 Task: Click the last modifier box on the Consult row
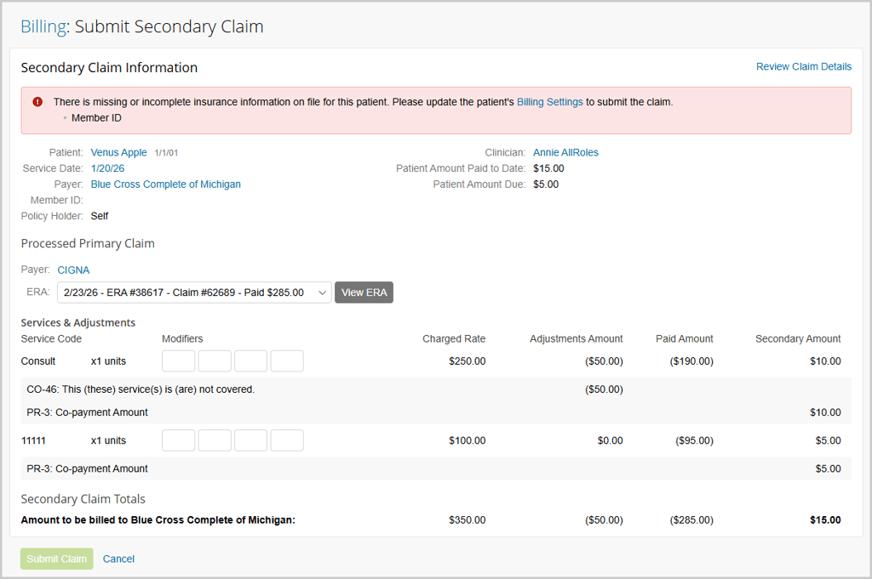(x=286, y=360)
